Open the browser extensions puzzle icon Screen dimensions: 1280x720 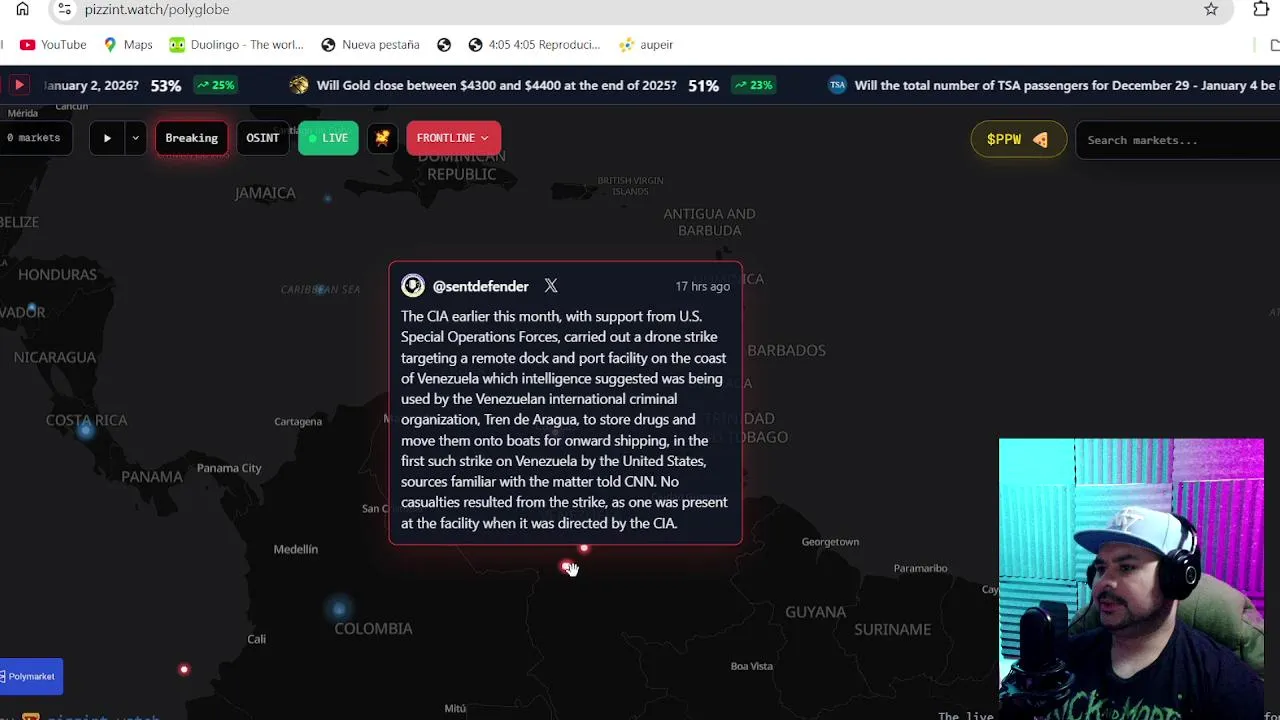pyautogui.click(x=1261, y=9)
